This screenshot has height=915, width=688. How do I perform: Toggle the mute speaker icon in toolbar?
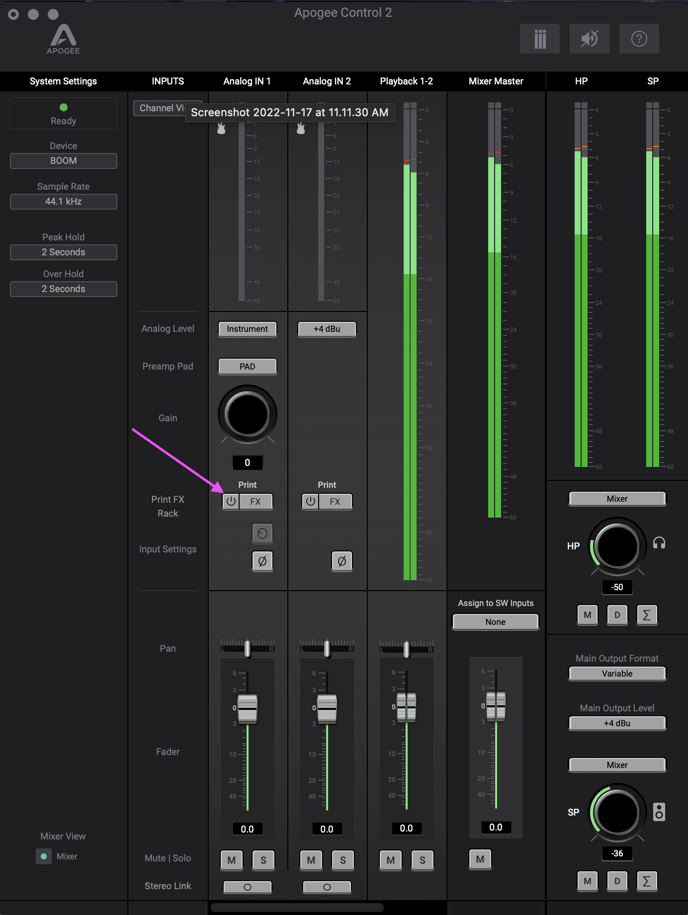(589, 39)
